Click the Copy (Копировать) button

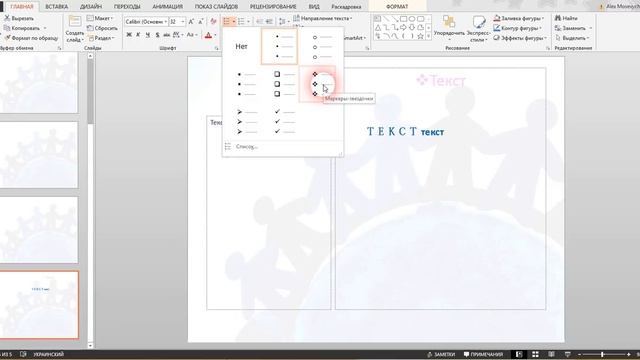pos(22,28)
